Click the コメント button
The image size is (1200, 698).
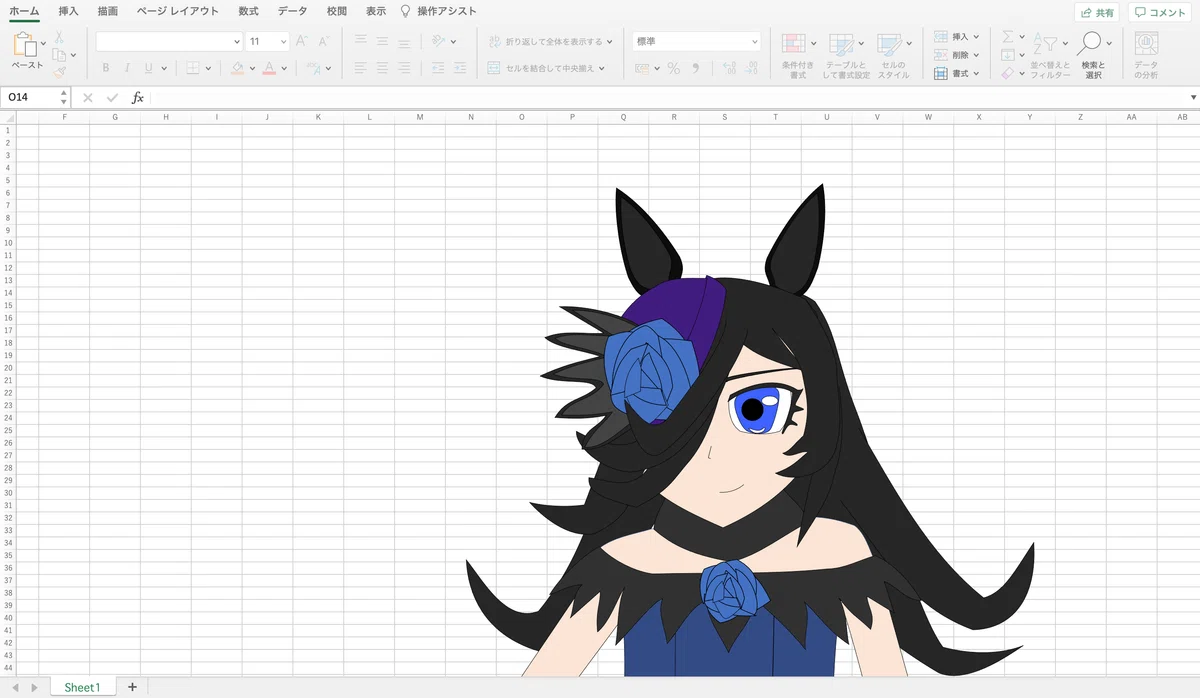(x=1160, y=12)
